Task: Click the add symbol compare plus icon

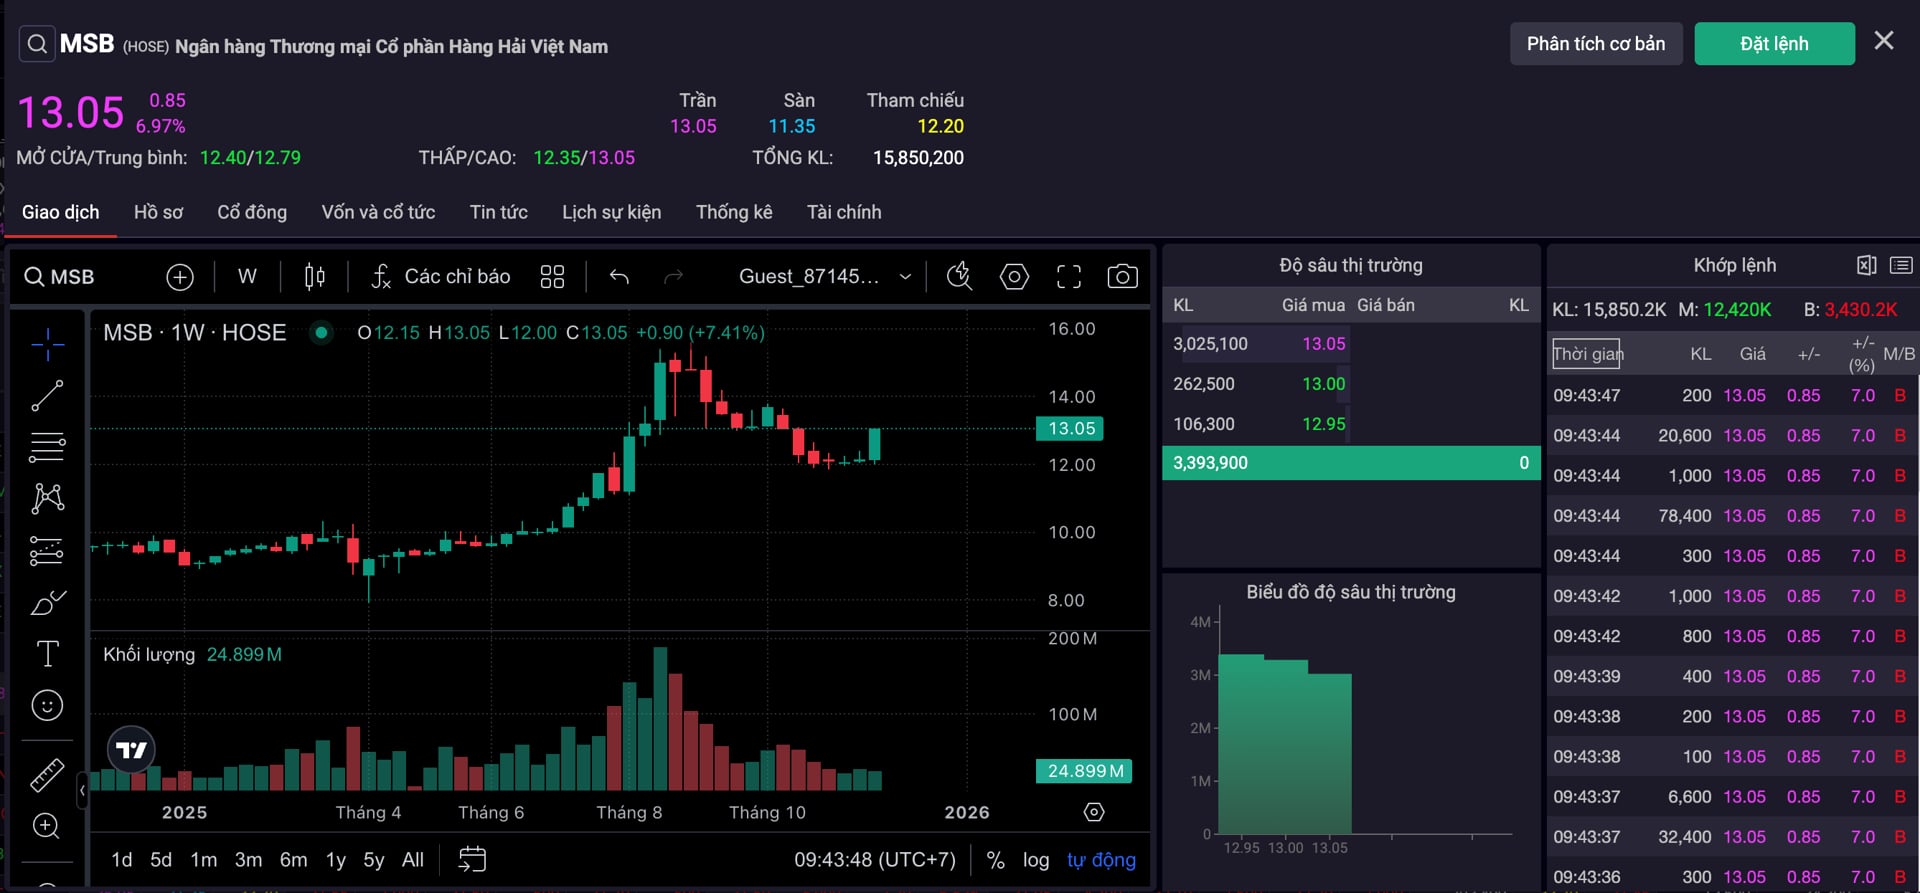Action: 180,277
